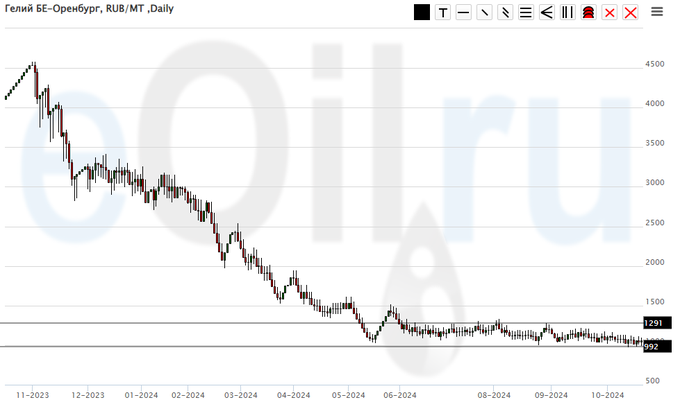The width and height of the screenshot is (680, 409).
Task: Click the large red X clear-all button
Action: (x=630, y=12)
